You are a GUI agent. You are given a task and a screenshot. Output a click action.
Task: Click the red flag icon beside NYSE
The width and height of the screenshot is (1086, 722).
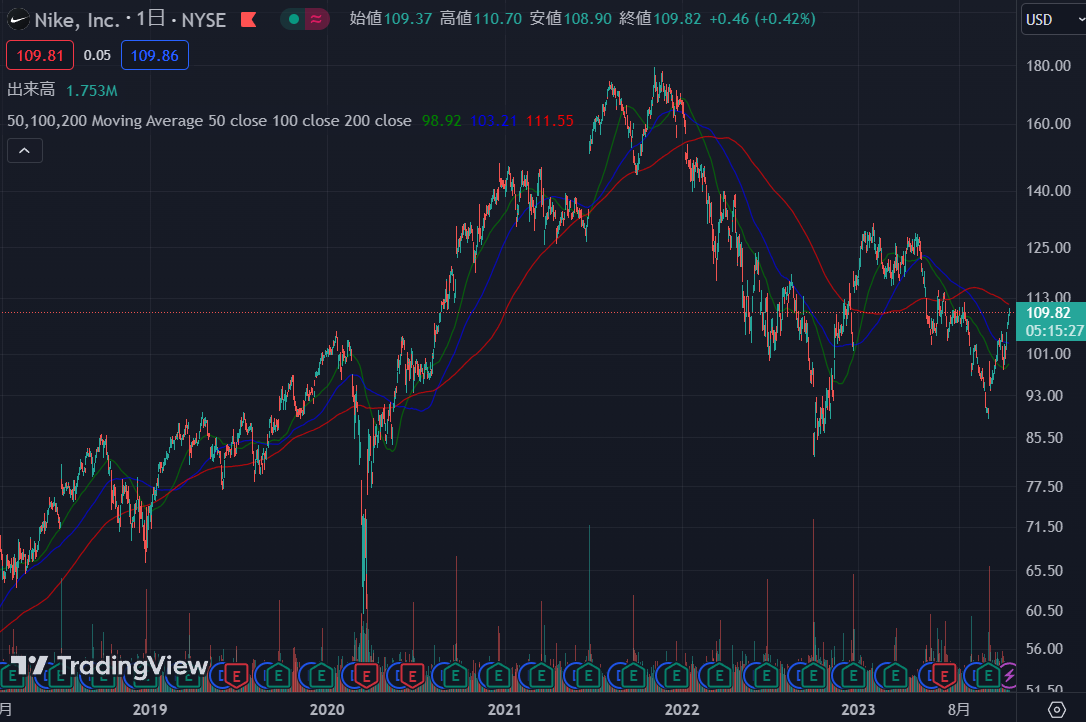click(246, 20)
